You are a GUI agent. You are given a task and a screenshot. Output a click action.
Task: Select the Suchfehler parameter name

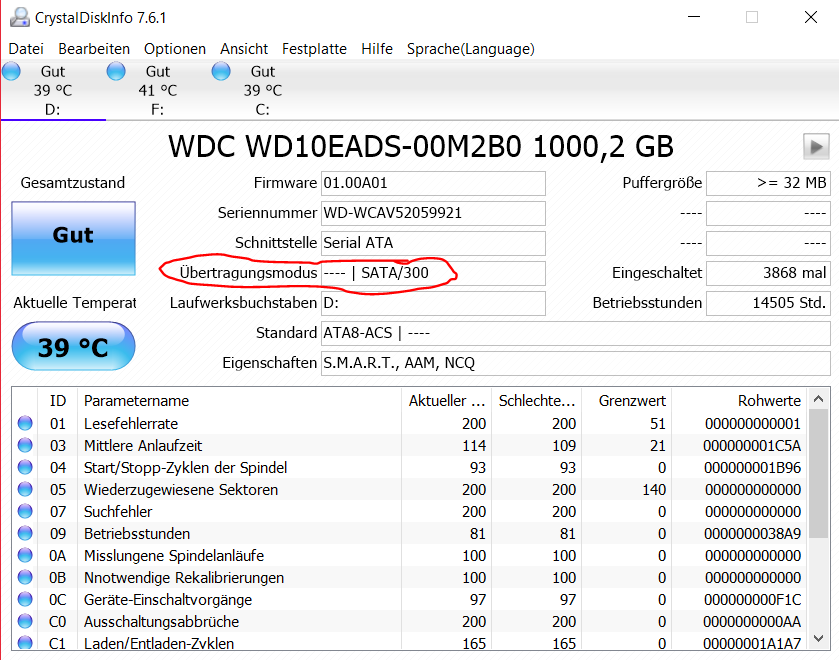118,511
